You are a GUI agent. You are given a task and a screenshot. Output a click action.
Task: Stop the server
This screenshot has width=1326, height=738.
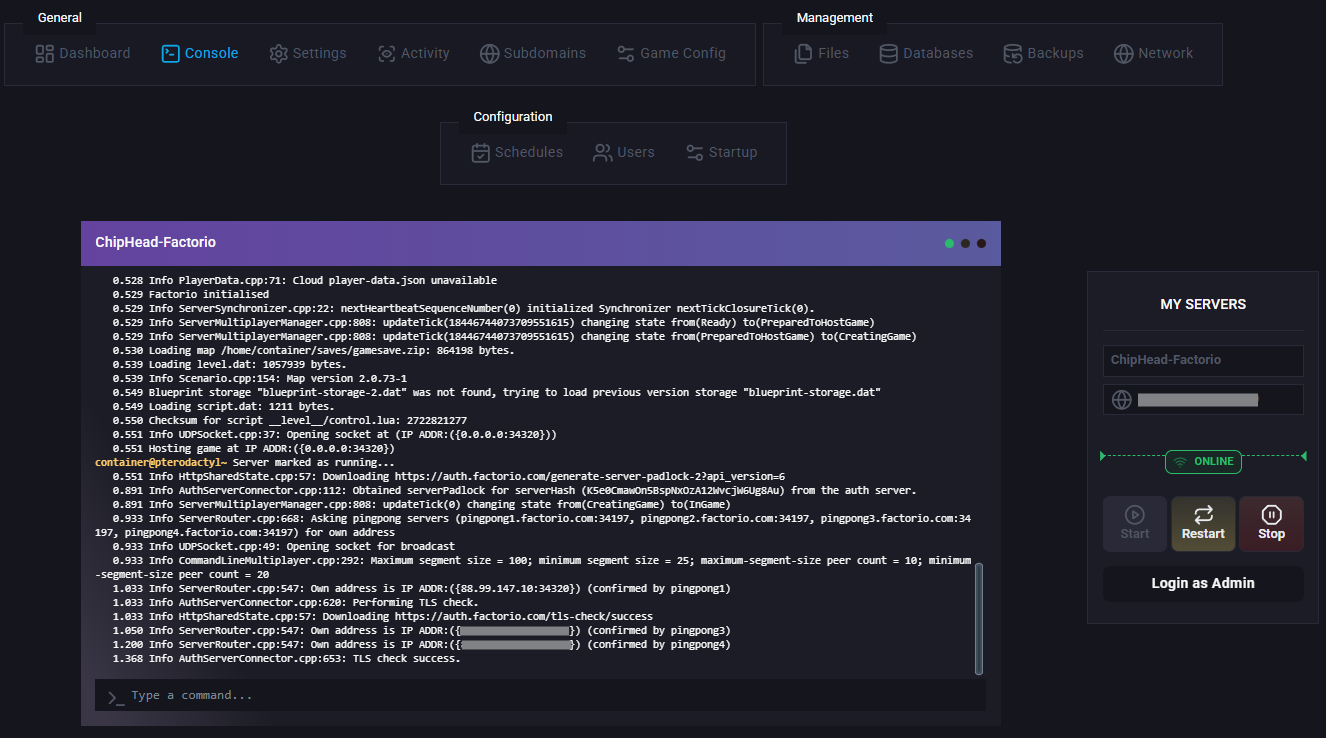point(1271,524)
